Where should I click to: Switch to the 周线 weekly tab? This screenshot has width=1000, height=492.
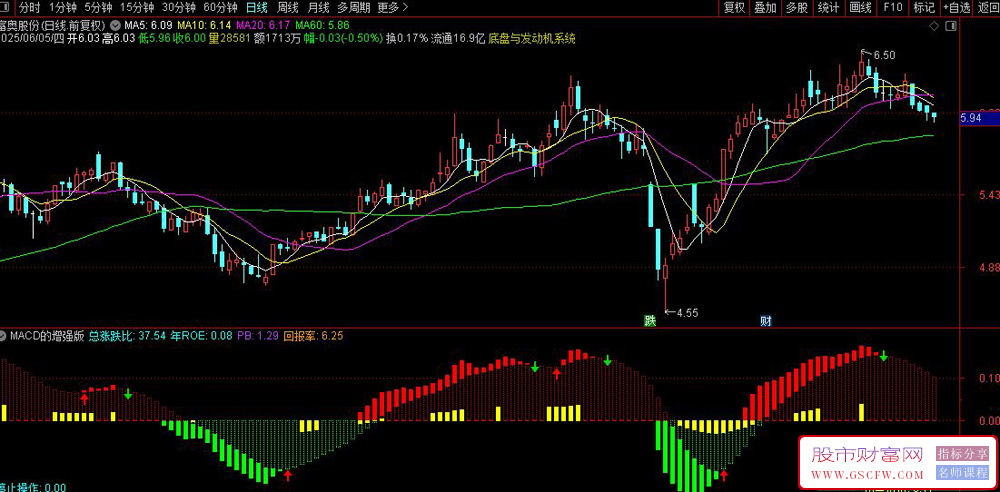(x=288, y=8)
